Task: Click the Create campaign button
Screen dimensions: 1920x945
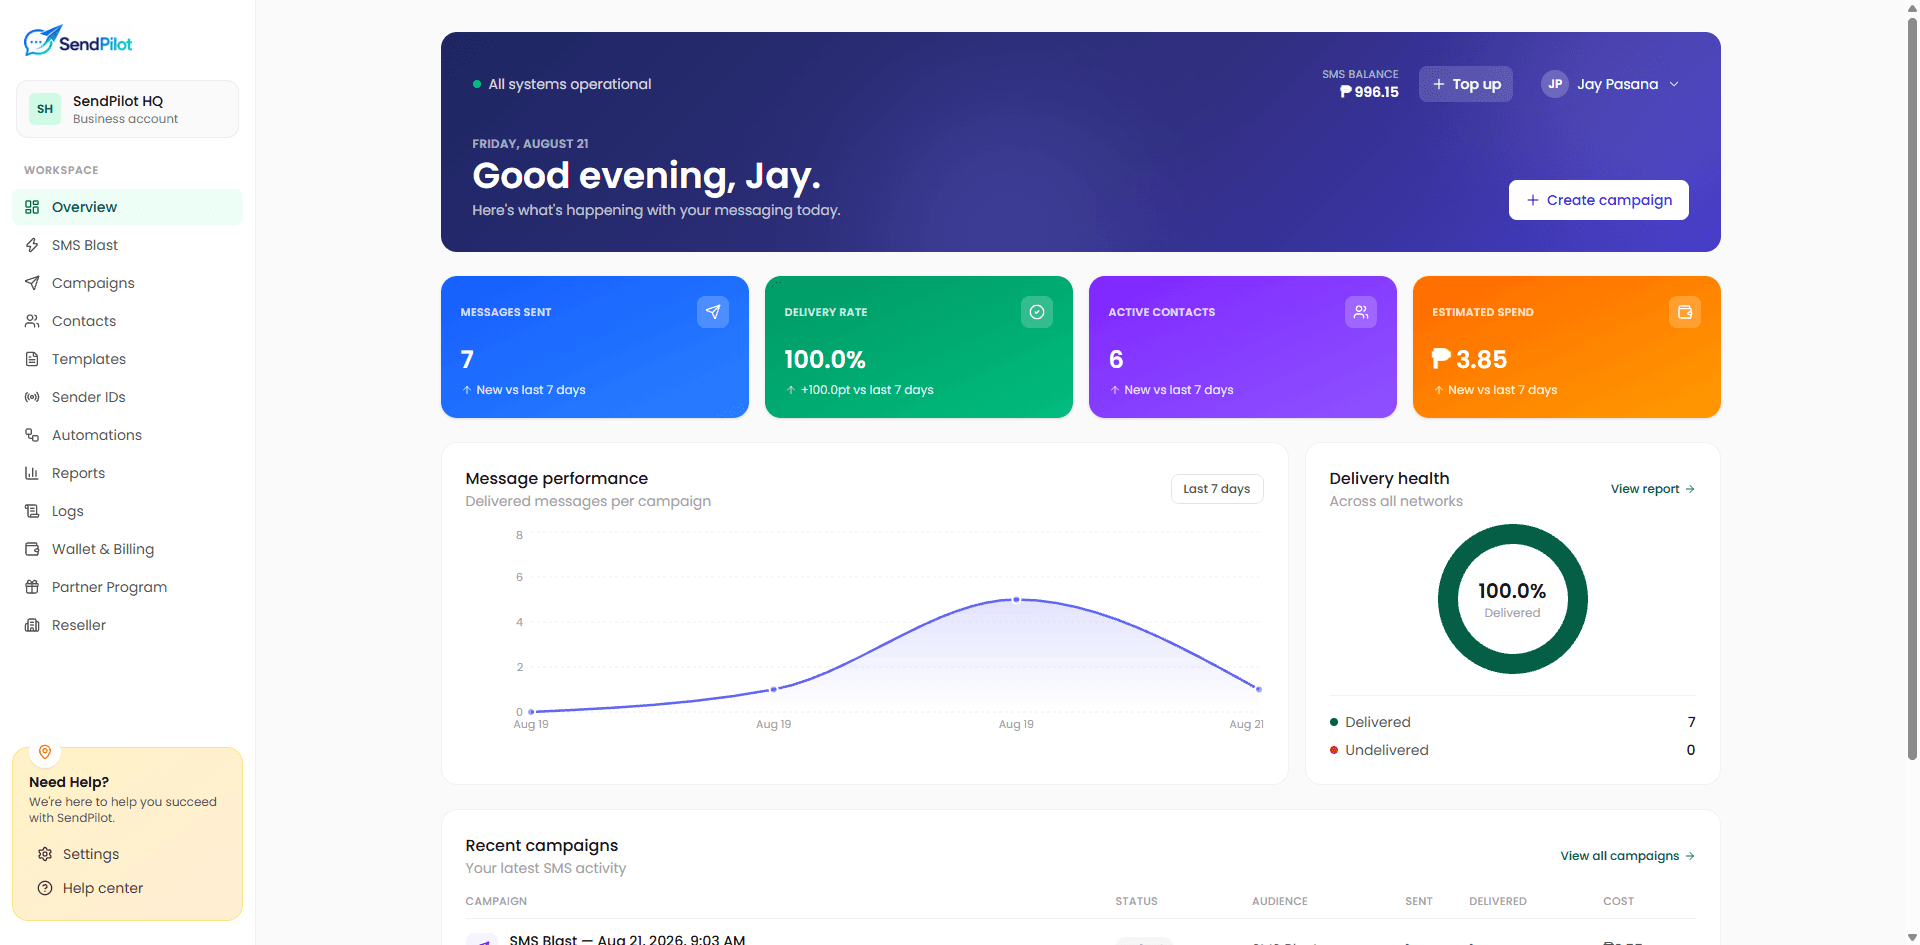Action: 1599,200
